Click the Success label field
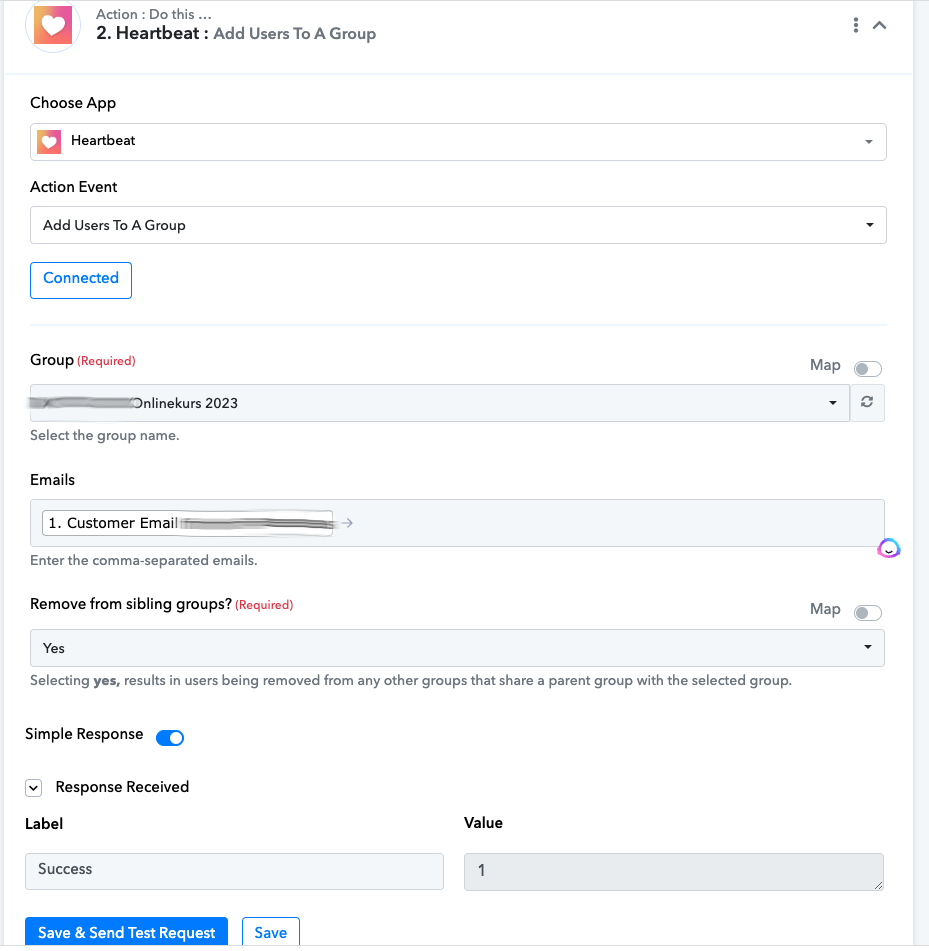This screenshot has width=929, height=951. click(234, 872)
